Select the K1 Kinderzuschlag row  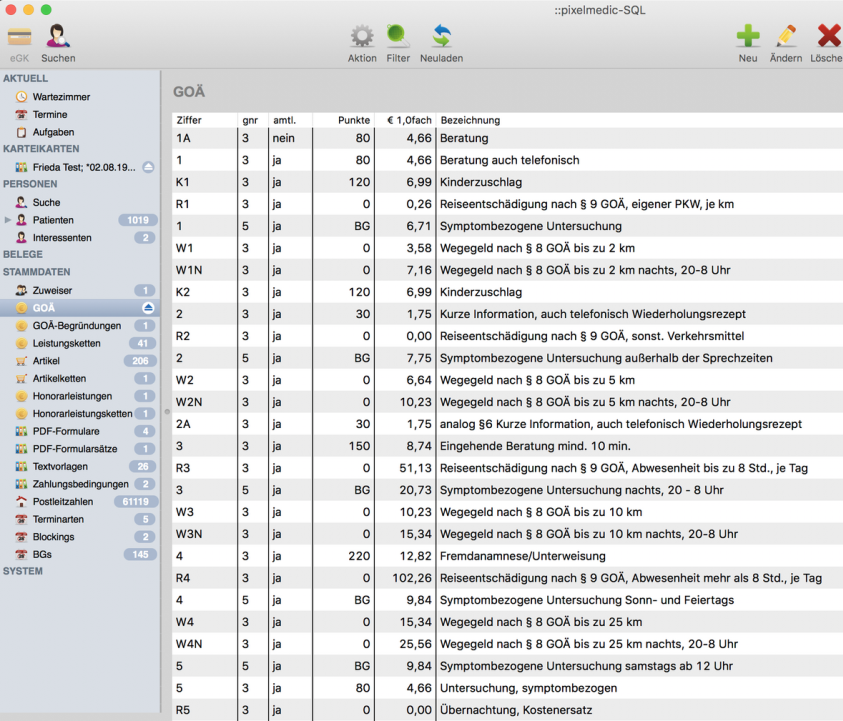point(507,182)
